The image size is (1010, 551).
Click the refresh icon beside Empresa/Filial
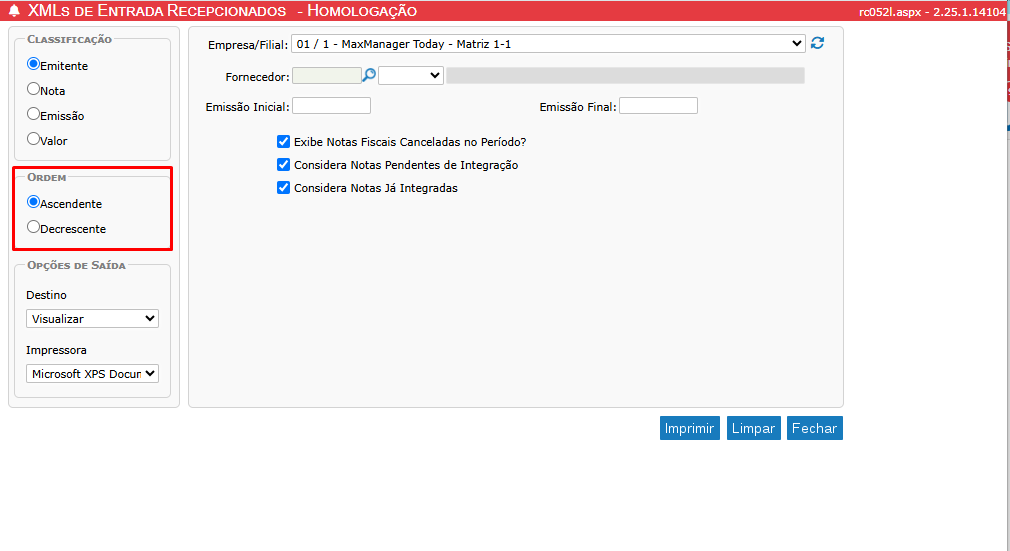click(x=818, y=44)
